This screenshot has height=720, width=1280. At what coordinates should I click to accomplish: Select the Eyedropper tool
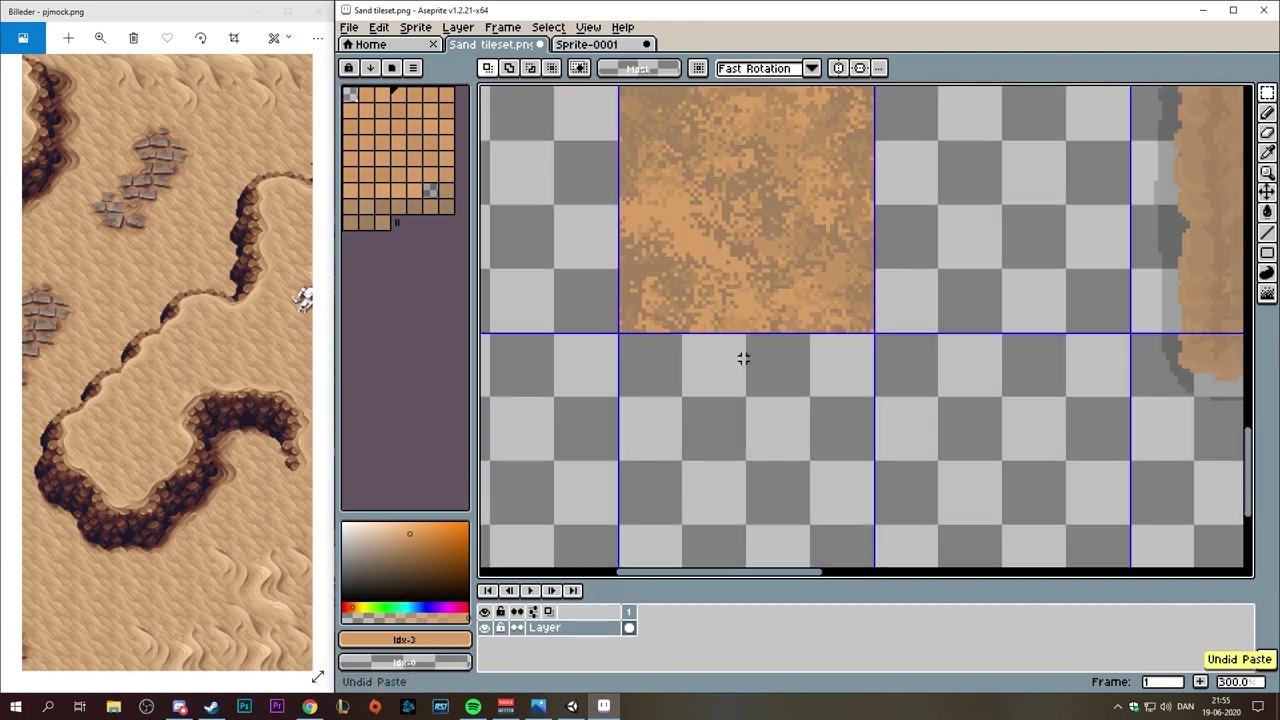1267,153
